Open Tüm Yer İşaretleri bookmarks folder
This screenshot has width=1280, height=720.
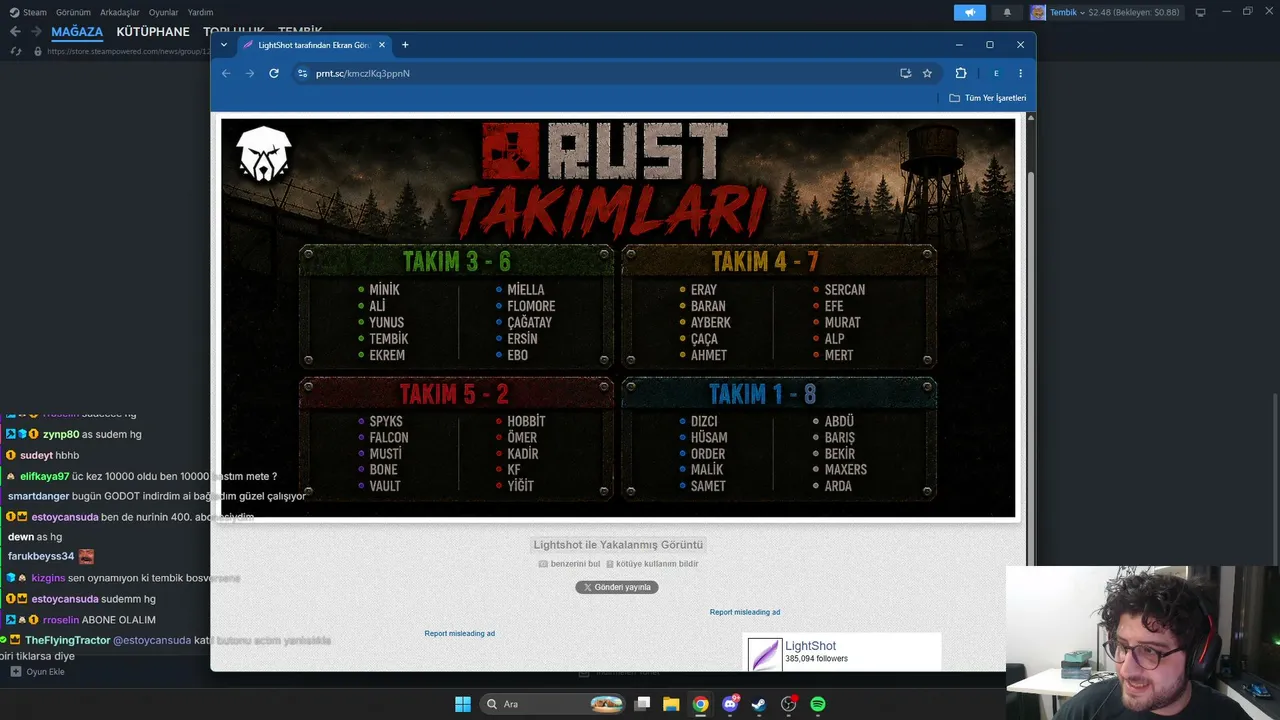[987, 98]
